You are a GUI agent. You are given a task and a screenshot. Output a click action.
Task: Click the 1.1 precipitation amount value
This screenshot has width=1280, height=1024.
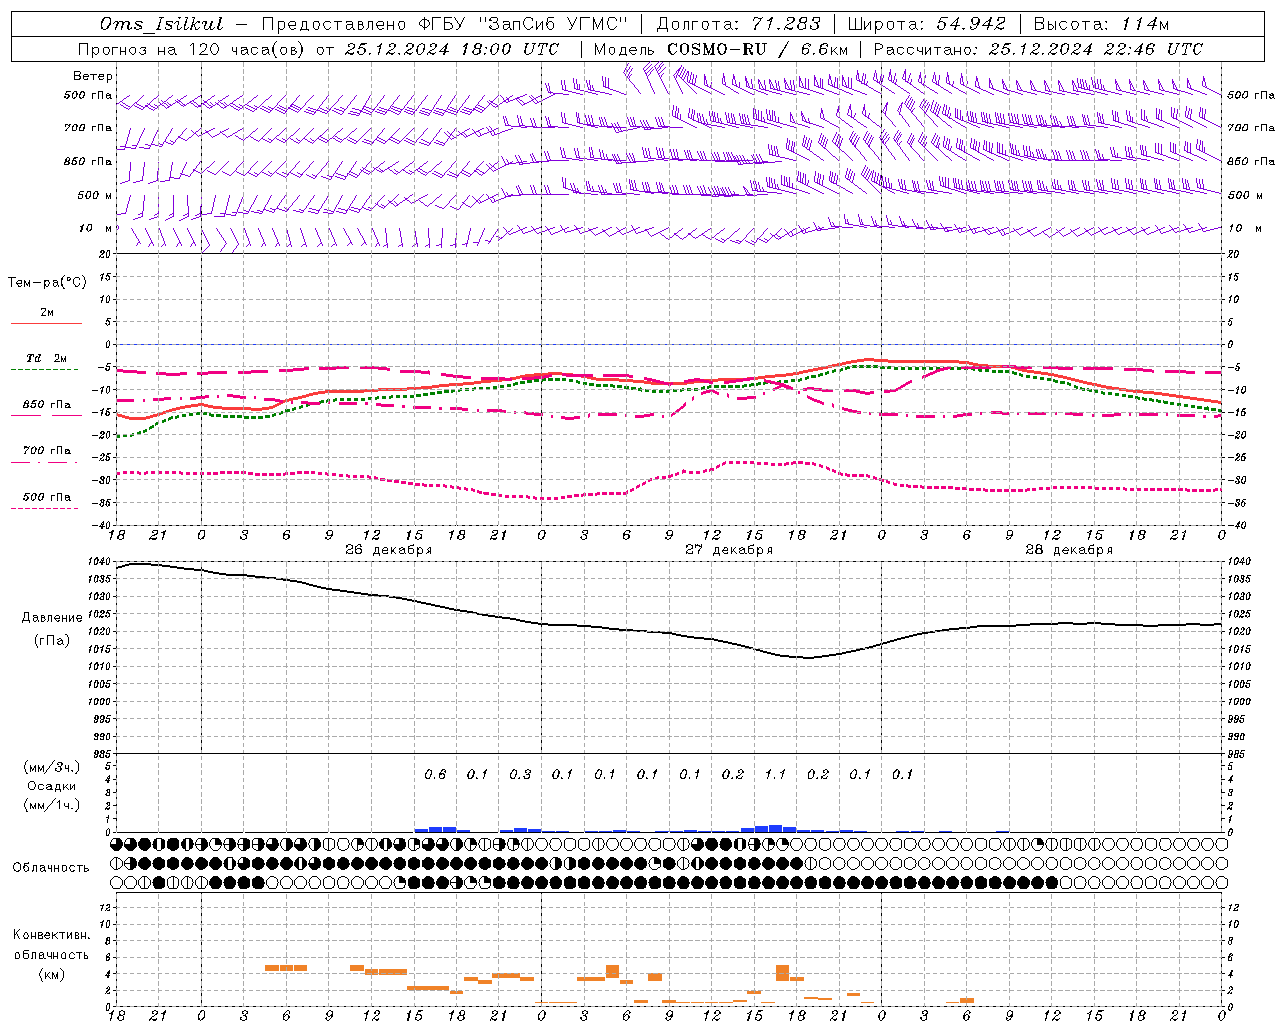pyautogui.click(x=775, y=774)
